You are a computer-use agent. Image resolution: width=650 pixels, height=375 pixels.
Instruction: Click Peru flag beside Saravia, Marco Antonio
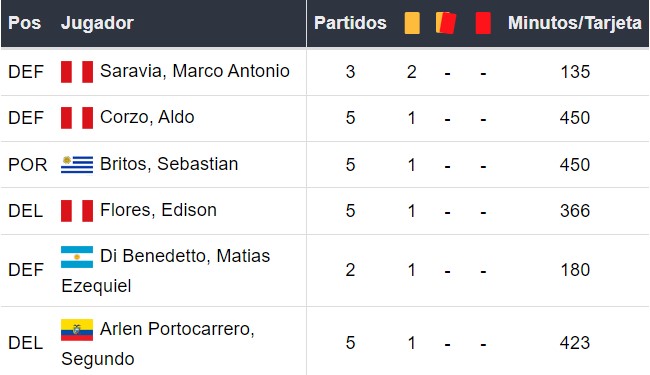click(77, 72)
